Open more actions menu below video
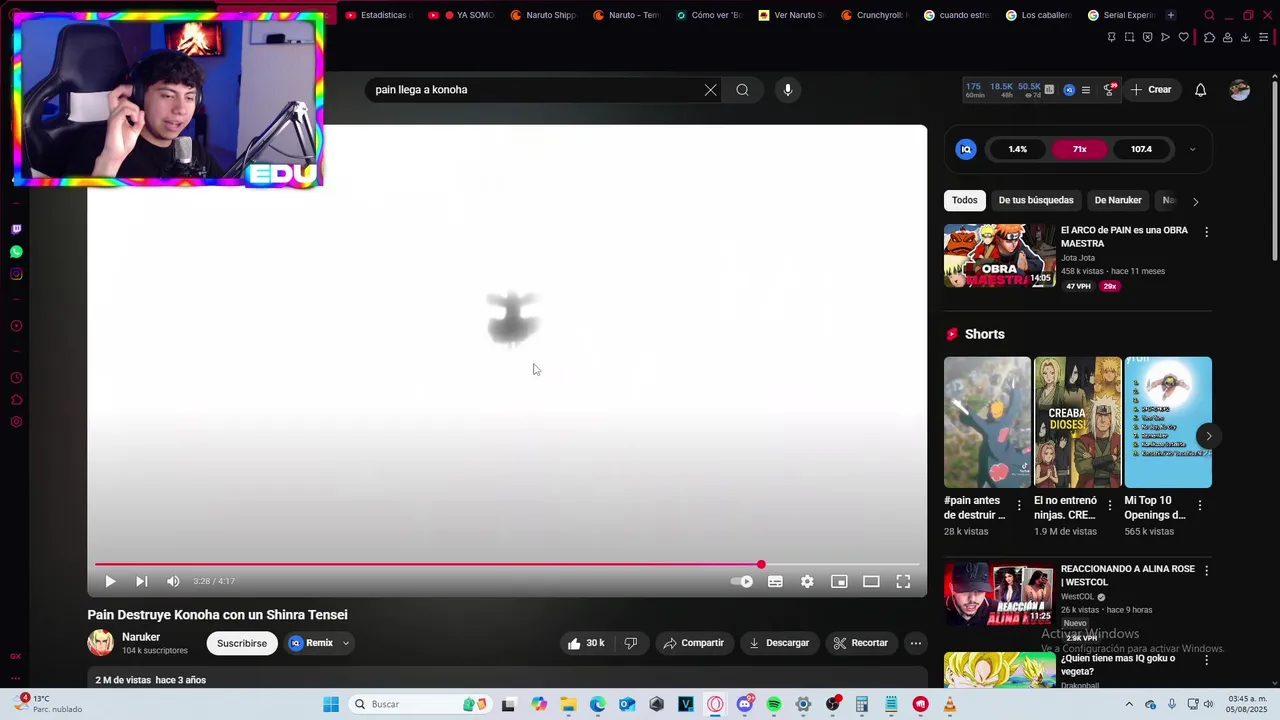 point(916,643)
